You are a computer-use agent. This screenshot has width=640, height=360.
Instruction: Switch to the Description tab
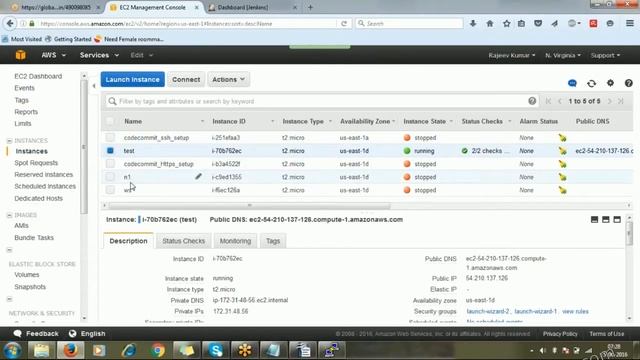tap(128, 241)
